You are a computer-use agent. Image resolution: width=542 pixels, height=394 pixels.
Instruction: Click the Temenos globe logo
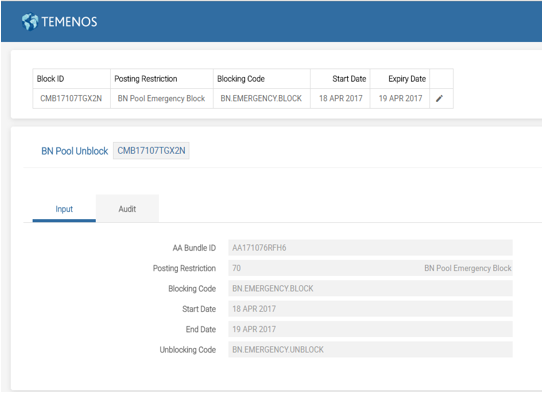(x=30, y=22)
